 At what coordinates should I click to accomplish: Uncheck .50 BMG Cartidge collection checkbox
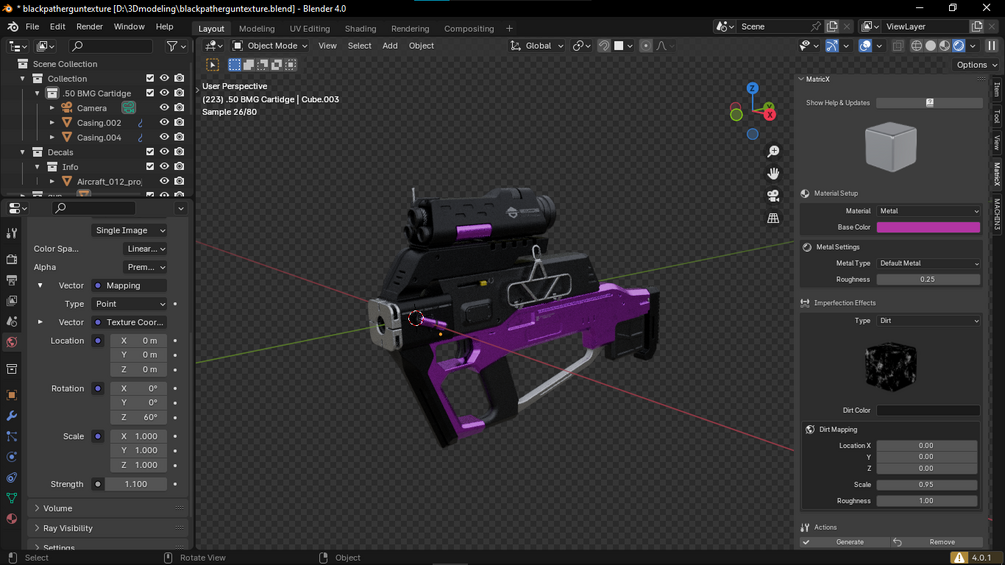pyautogui.click(x=150, y=93)
